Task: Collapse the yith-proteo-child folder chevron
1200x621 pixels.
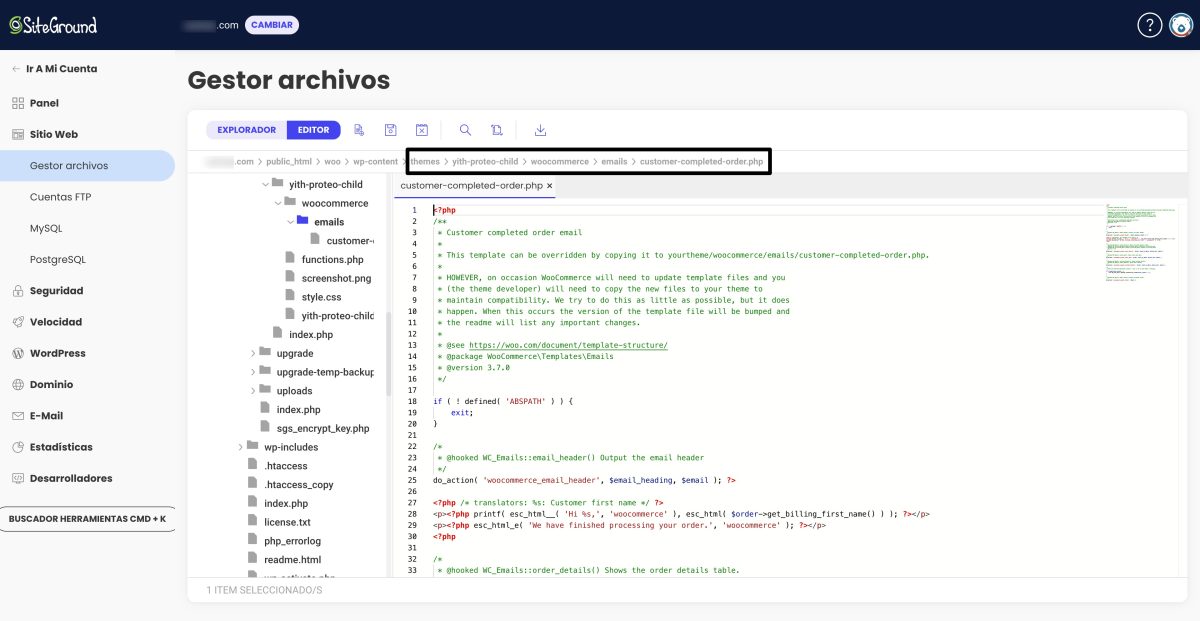Action: coord(265,184)
